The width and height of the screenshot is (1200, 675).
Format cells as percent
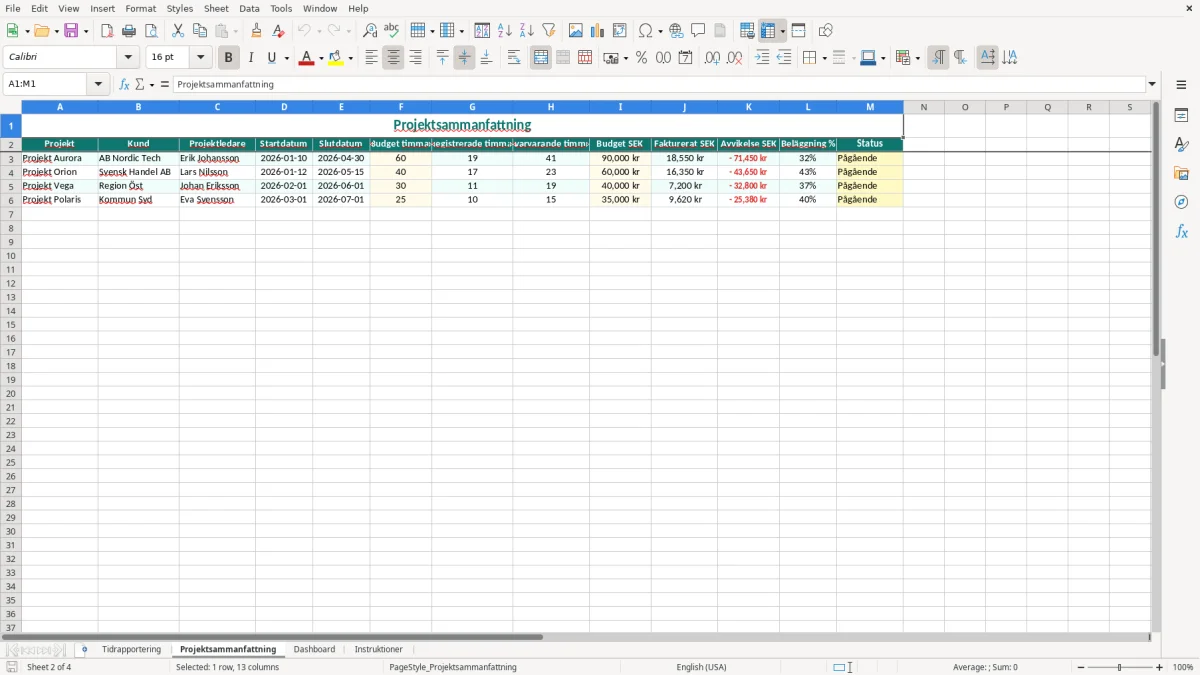pyautogui.click(x=641, y=58)
